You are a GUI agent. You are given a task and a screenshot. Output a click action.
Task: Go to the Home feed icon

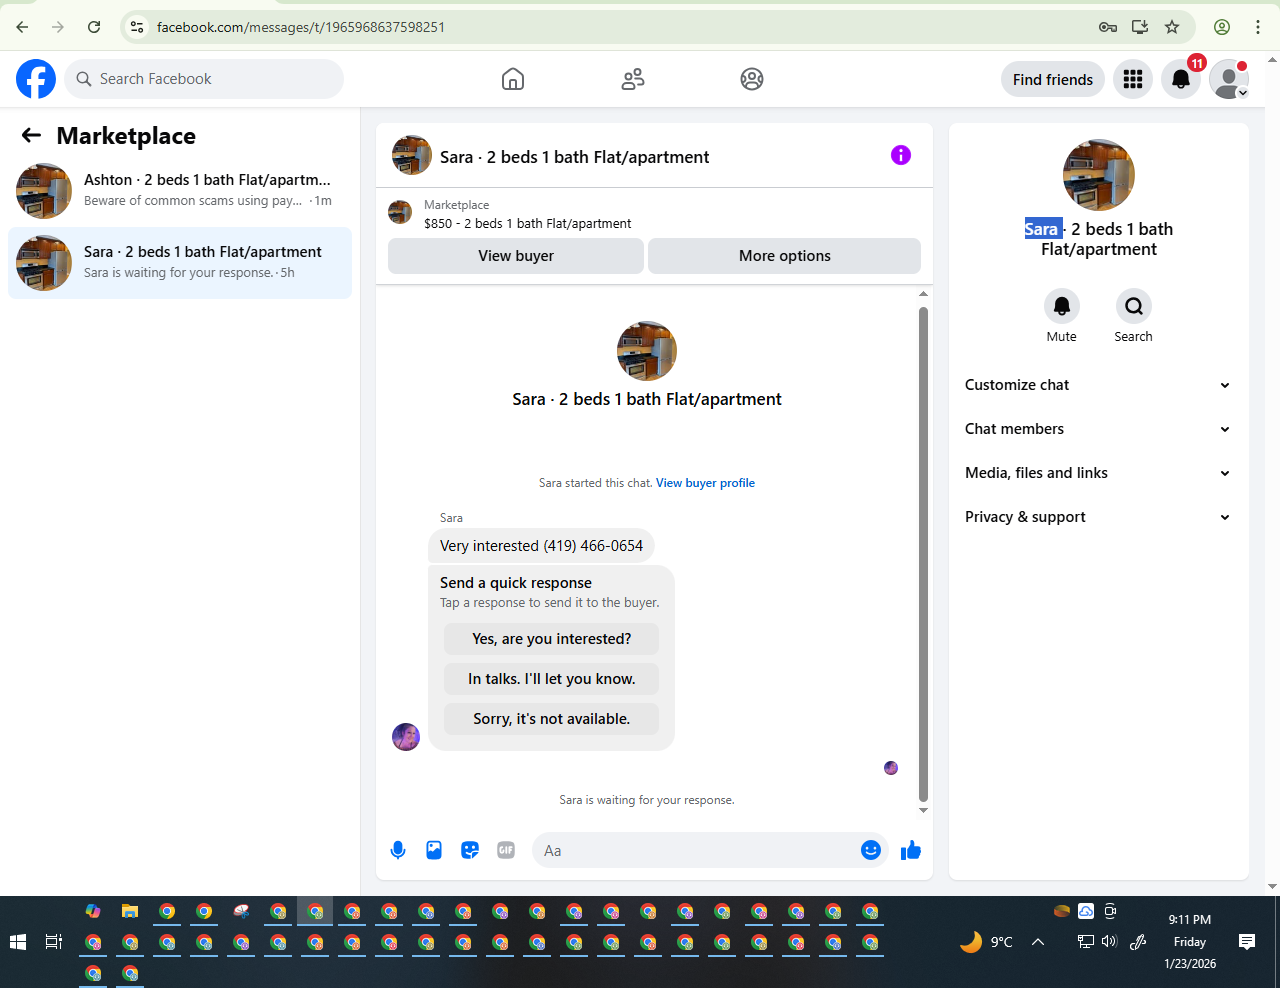tap(513, 79)
